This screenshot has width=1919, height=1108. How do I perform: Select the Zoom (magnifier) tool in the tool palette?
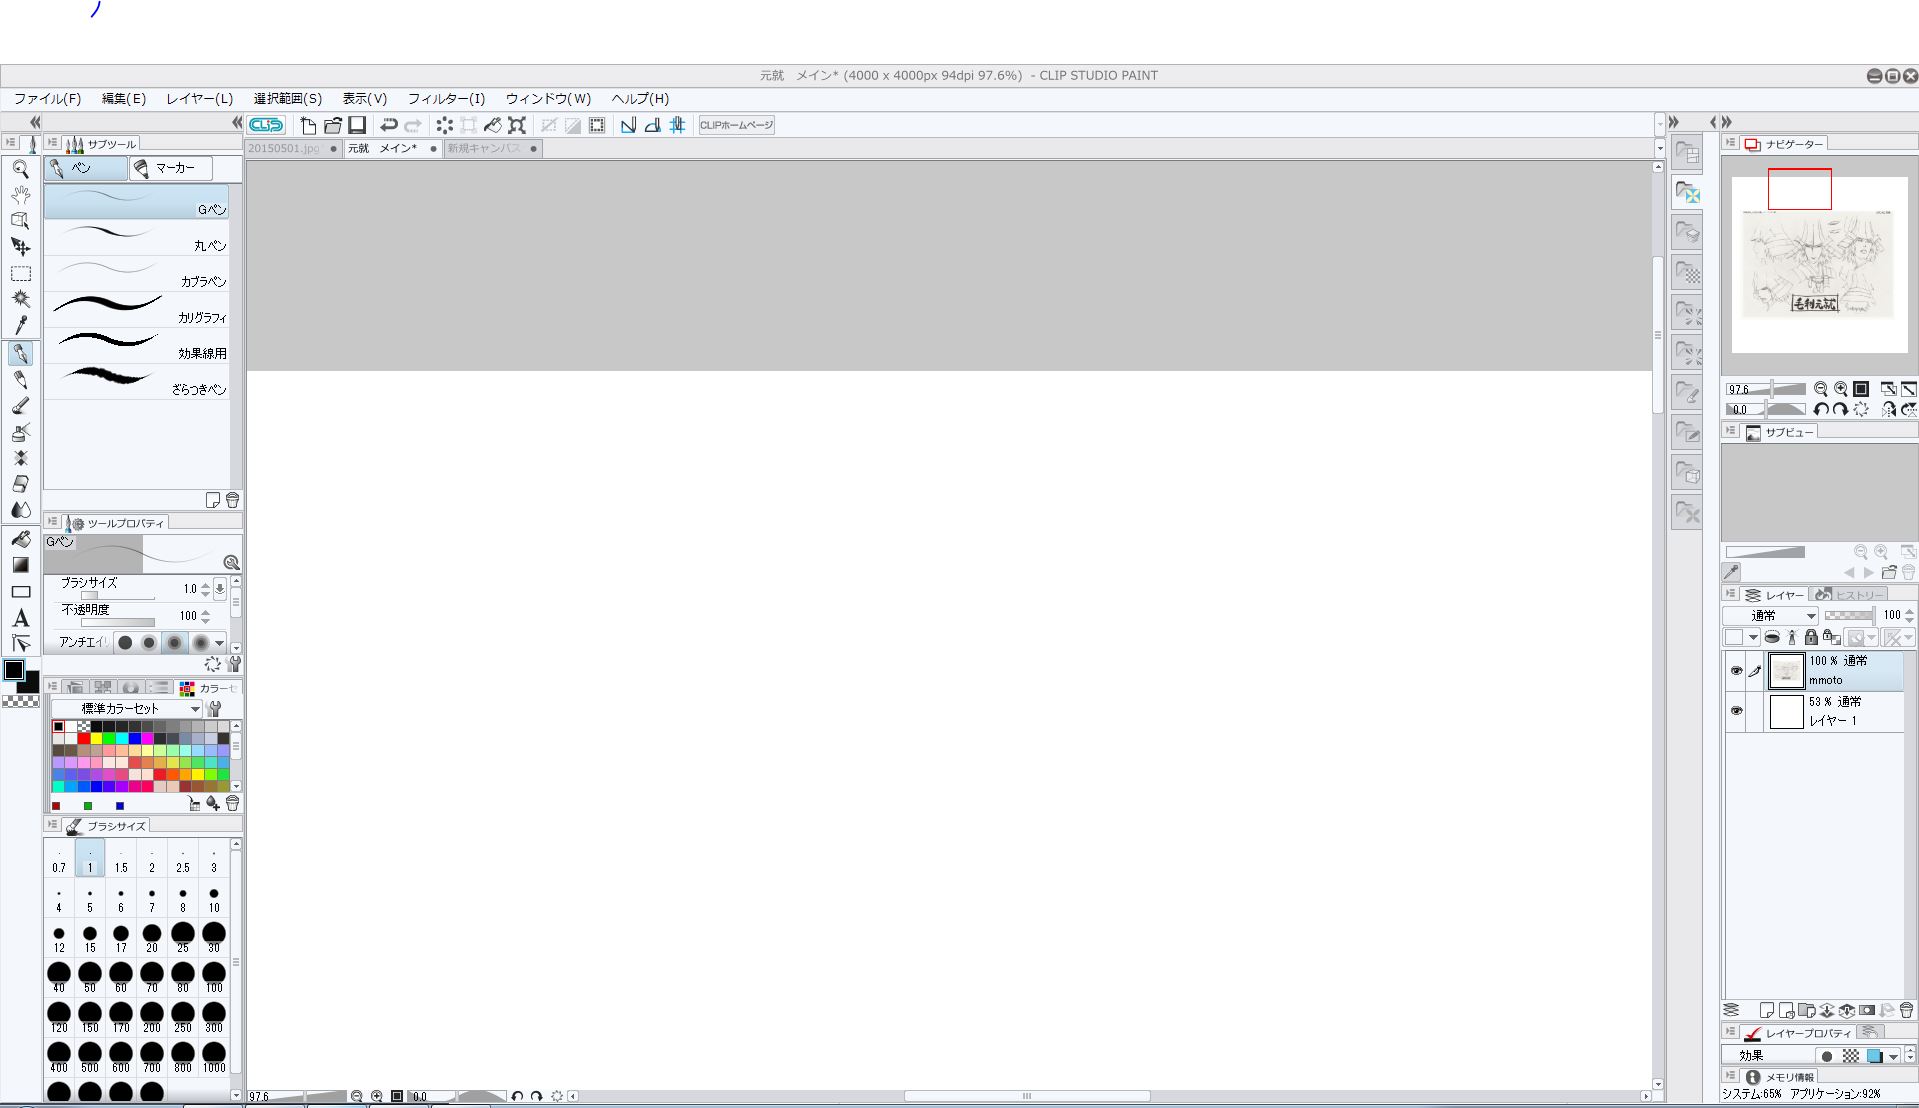[20, 169]
